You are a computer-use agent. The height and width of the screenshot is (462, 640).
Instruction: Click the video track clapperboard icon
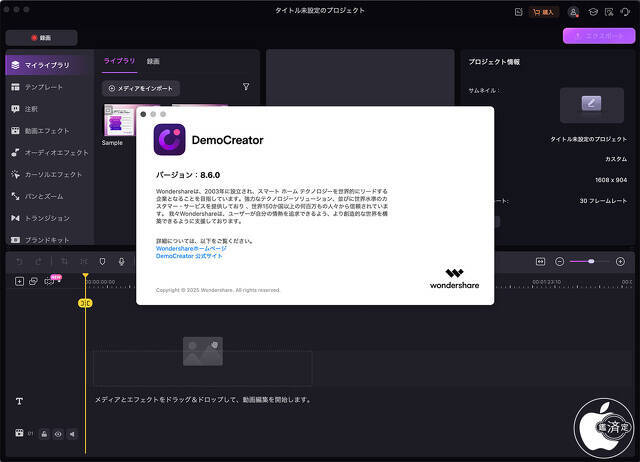pos(19,433)
